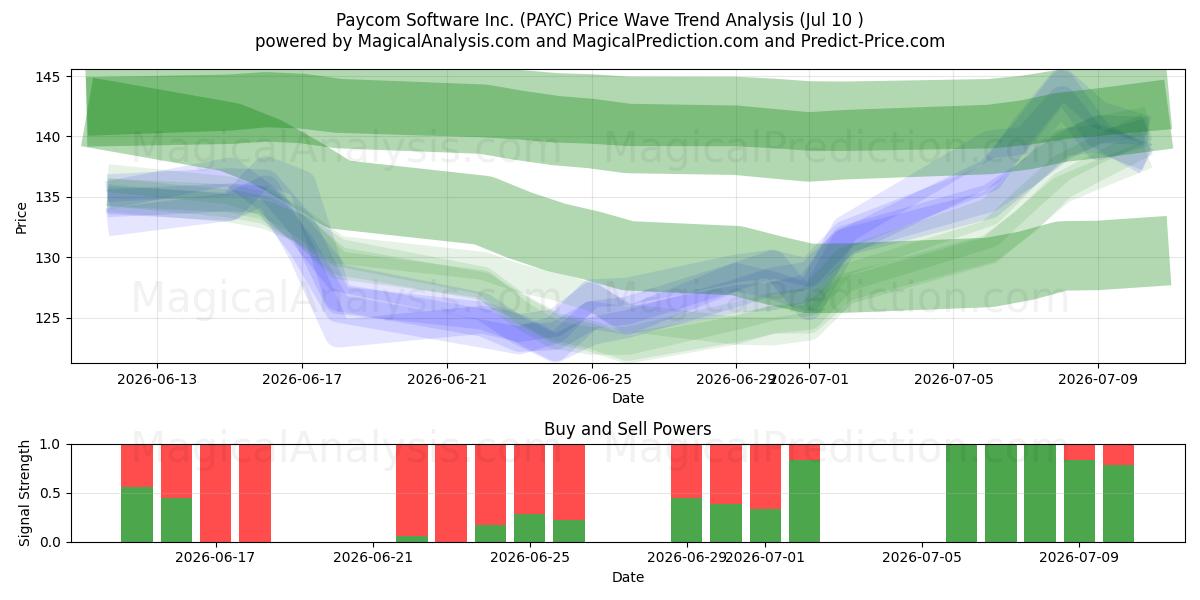Click the 2026-06-25 tick on Buy and Sell chart
Screen dimensions: 1200x600
pos(529,558)
